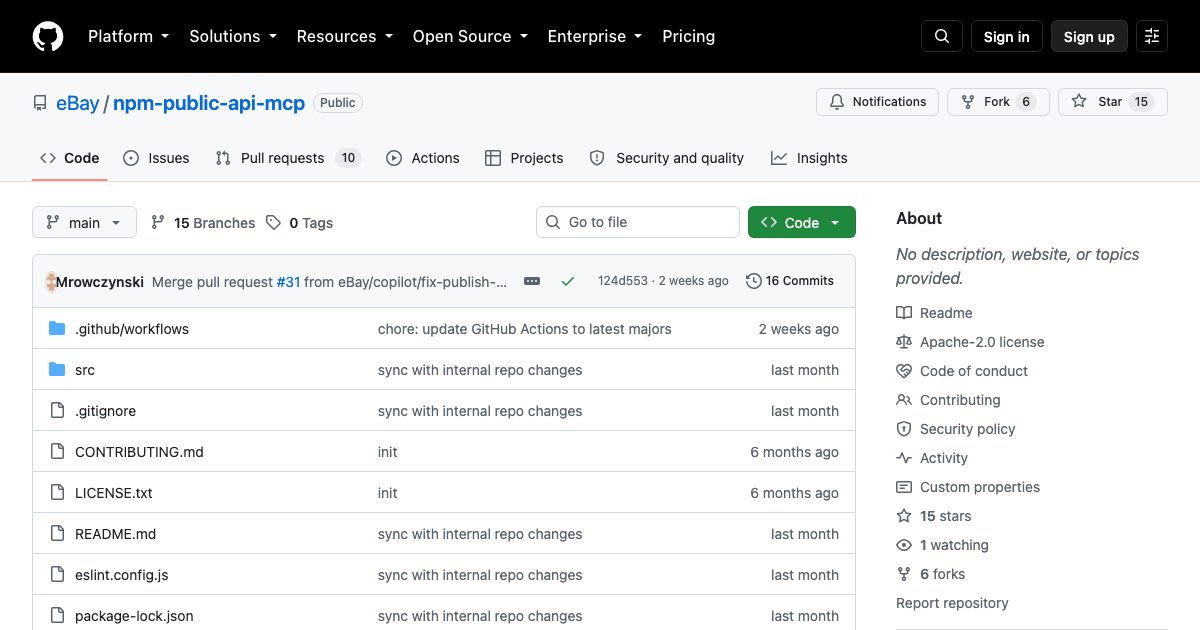1200x630 pixels.
Task: Click the README.md file icon
Action: tap(57, 534)
